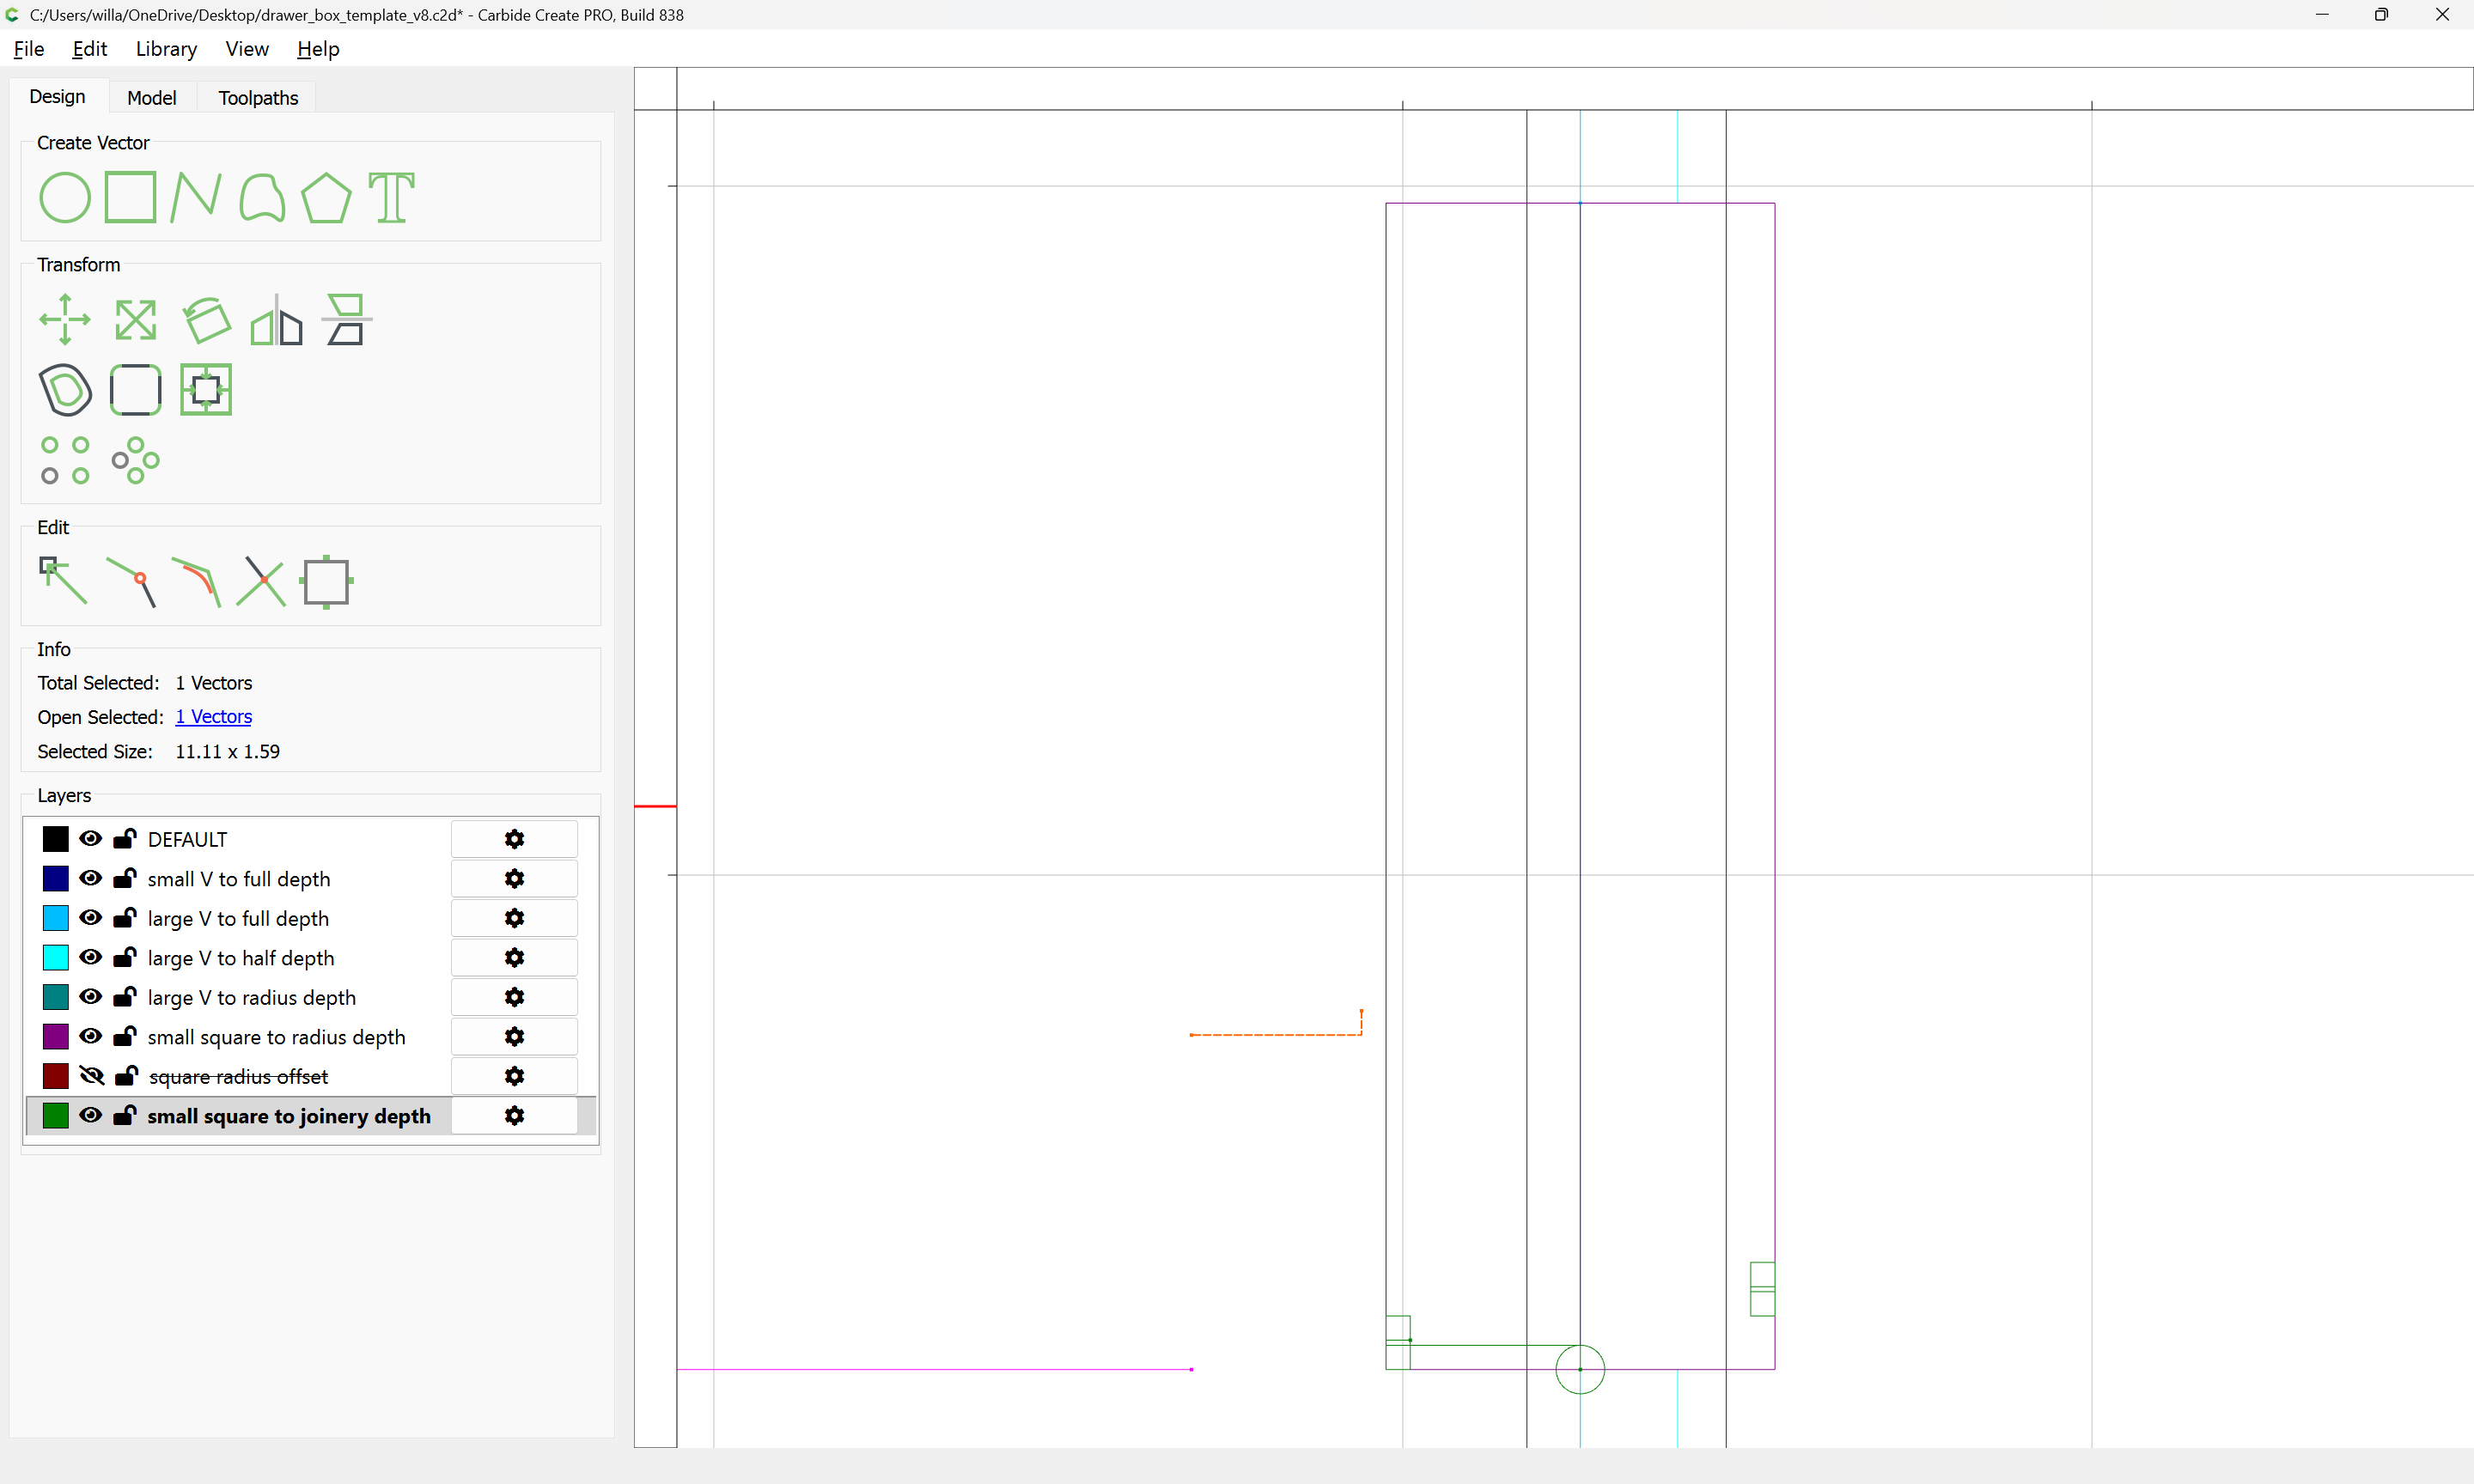Click the large V to radius depth color swatch
This screenshot has height=1484, width=2474.
pos(56,997)
